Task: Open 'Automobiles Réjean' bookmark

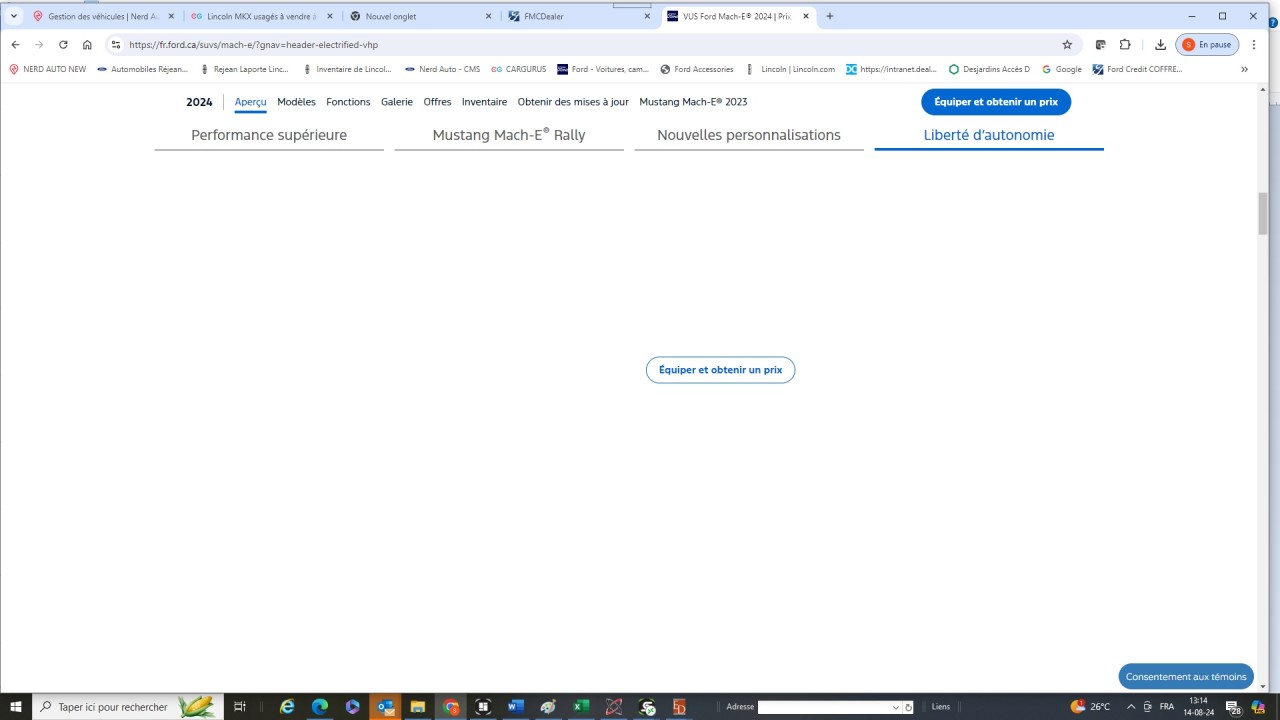Action: coord(142,70)
